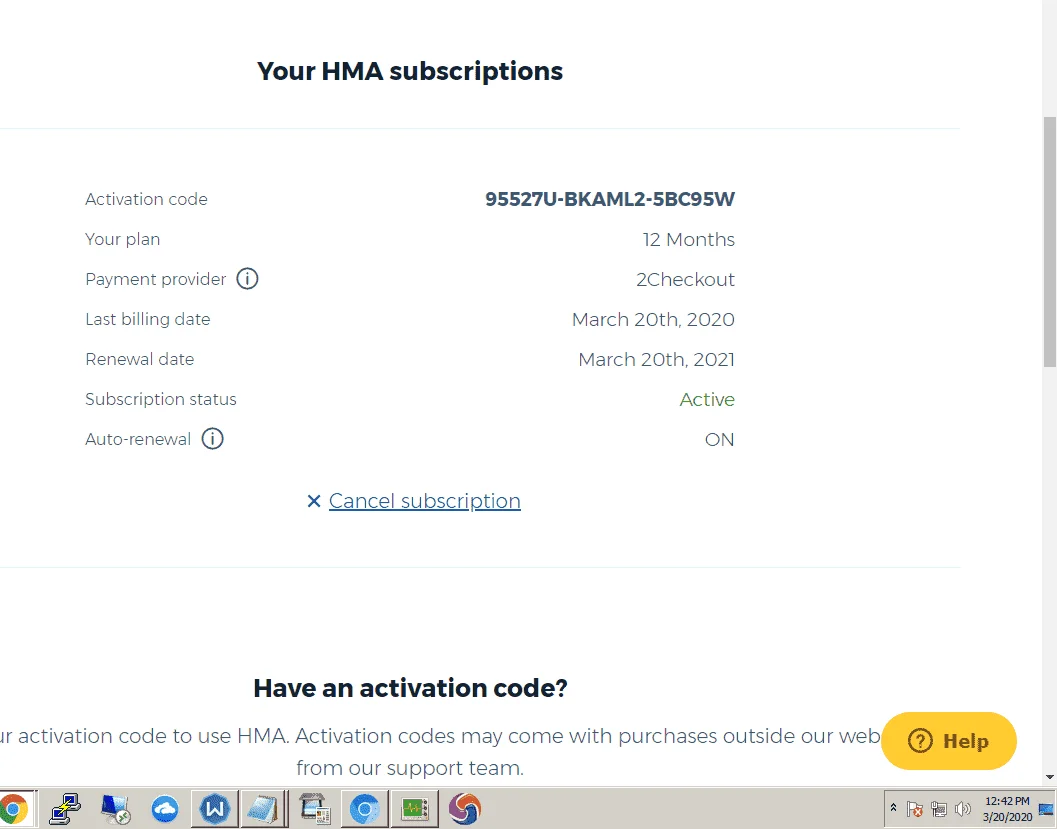Click the volume speaker tray icon
The width and height of the screenshot is (1057, 829).
[963, 809]
